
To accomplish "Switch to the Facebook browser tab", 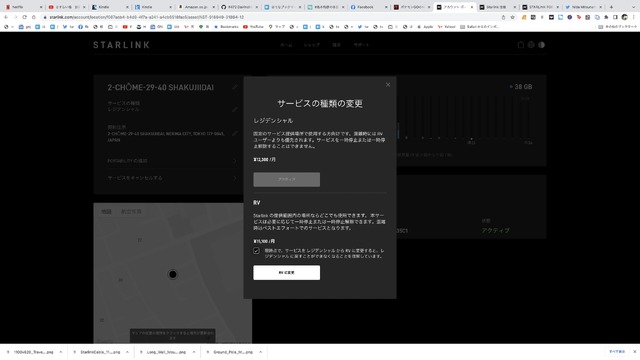I will [369, 7].
